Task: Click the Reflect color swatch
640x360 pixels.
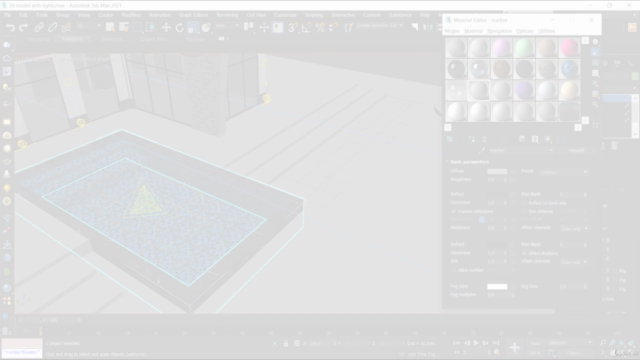Action: [497, 194]
